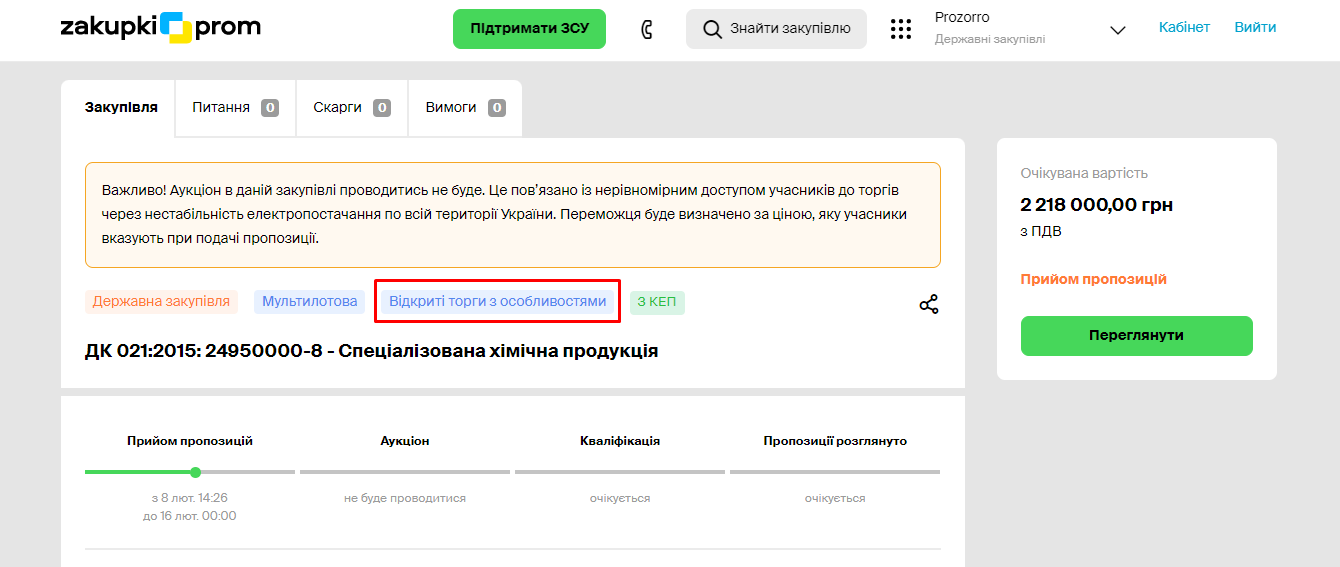1340x567 pixels.
Task: Click the Вийти logout link
Action: 1255,27
